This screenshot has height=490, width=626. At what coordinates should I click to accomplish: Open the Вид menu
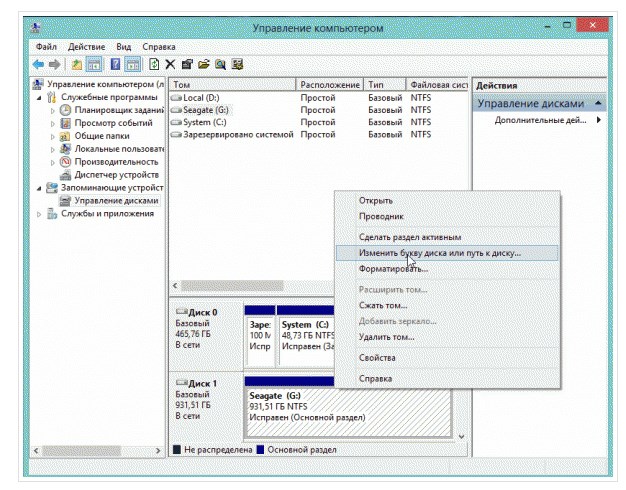[x=123, y=47]
